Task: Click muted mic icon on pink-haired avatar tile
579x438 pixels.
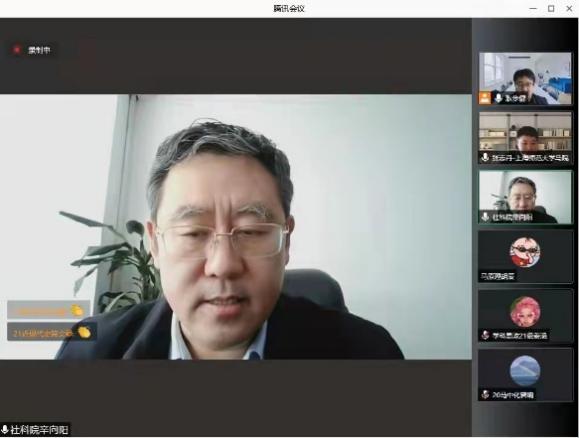Action: [485, 335]
